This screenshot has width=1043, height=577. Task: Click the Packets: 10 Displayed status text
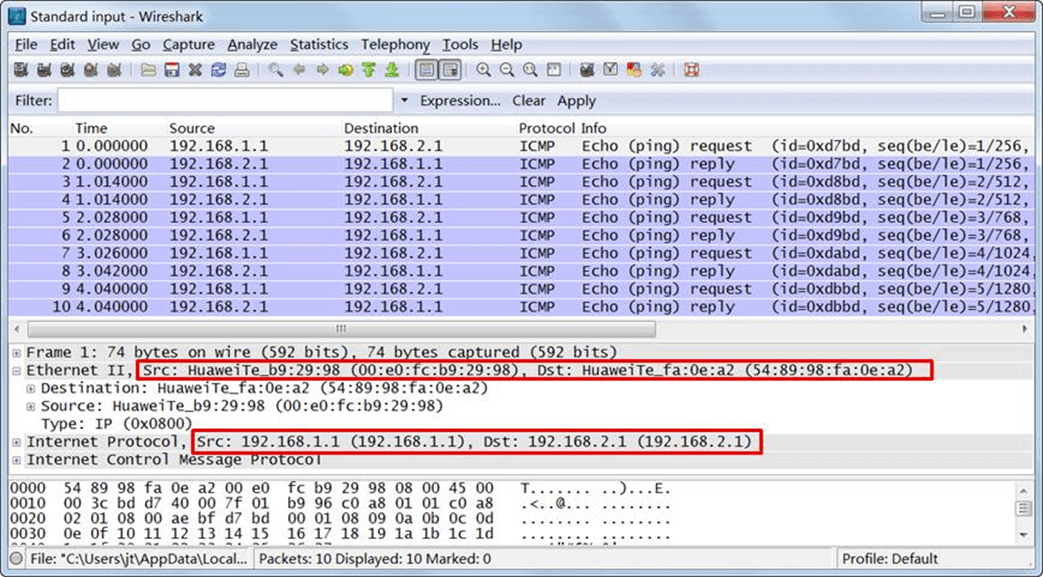pyautogui.click(x=375, y=559)
